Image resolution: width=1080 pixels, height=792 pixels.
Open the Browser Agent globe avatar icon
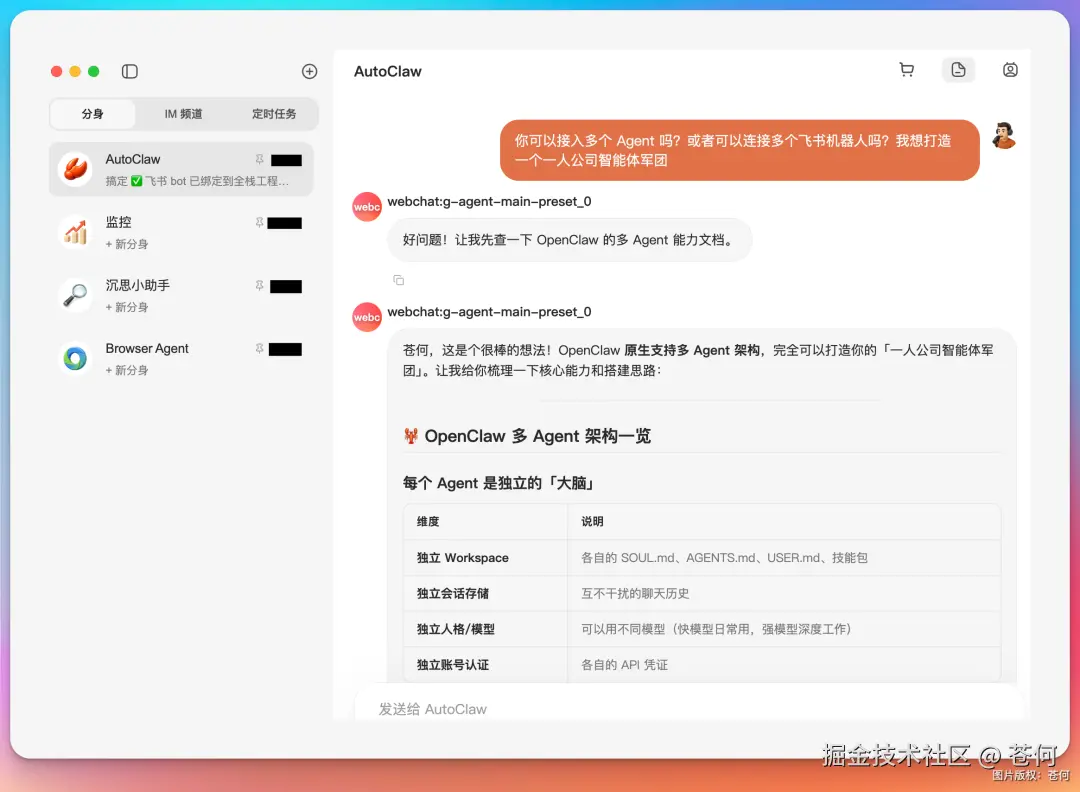click(75, 358)
